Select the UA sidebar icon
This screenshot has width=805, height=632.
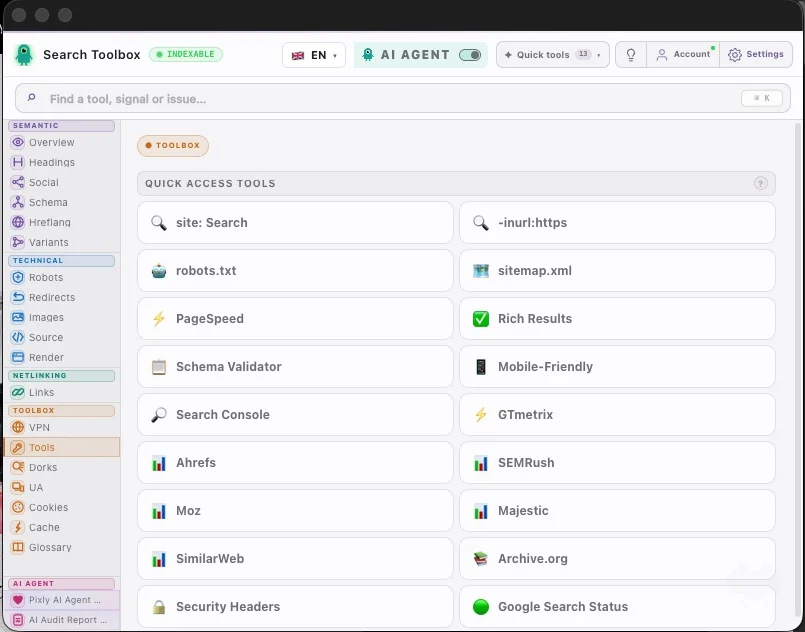click(18, 487)
